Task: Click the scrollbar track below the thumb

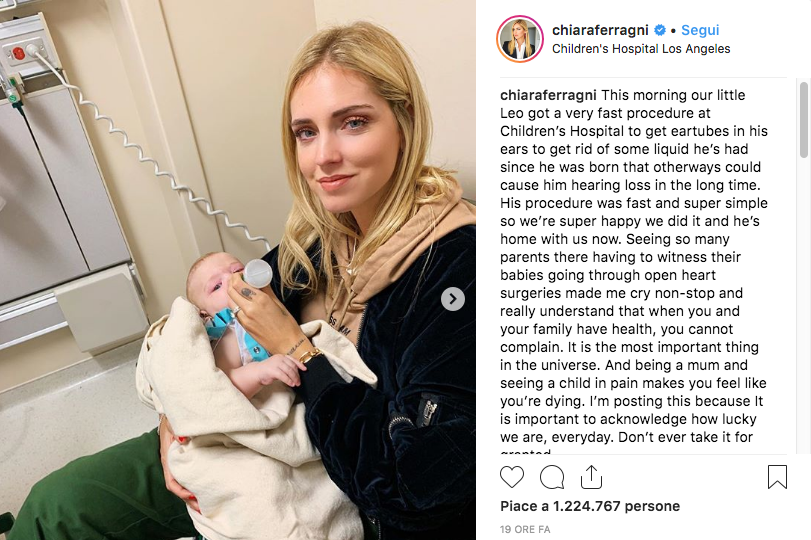Action: [803, 305]
